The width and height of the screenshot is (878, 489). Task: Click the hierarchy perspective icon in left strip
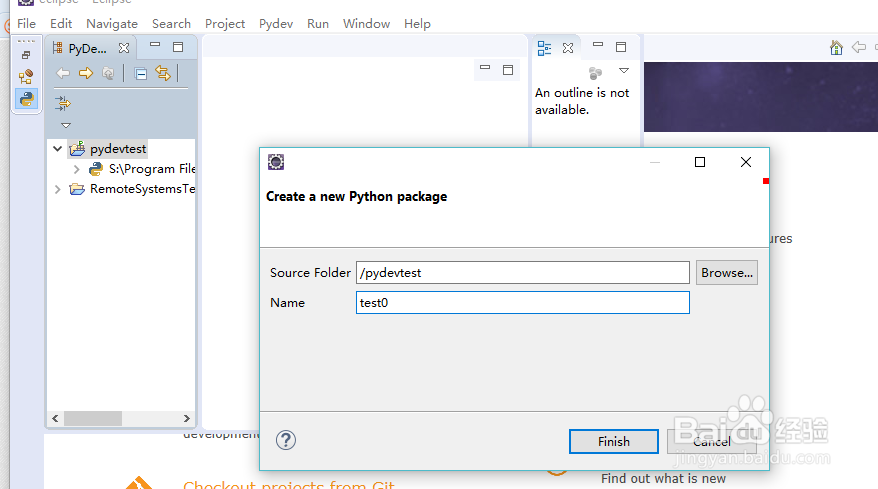point(26,76)
